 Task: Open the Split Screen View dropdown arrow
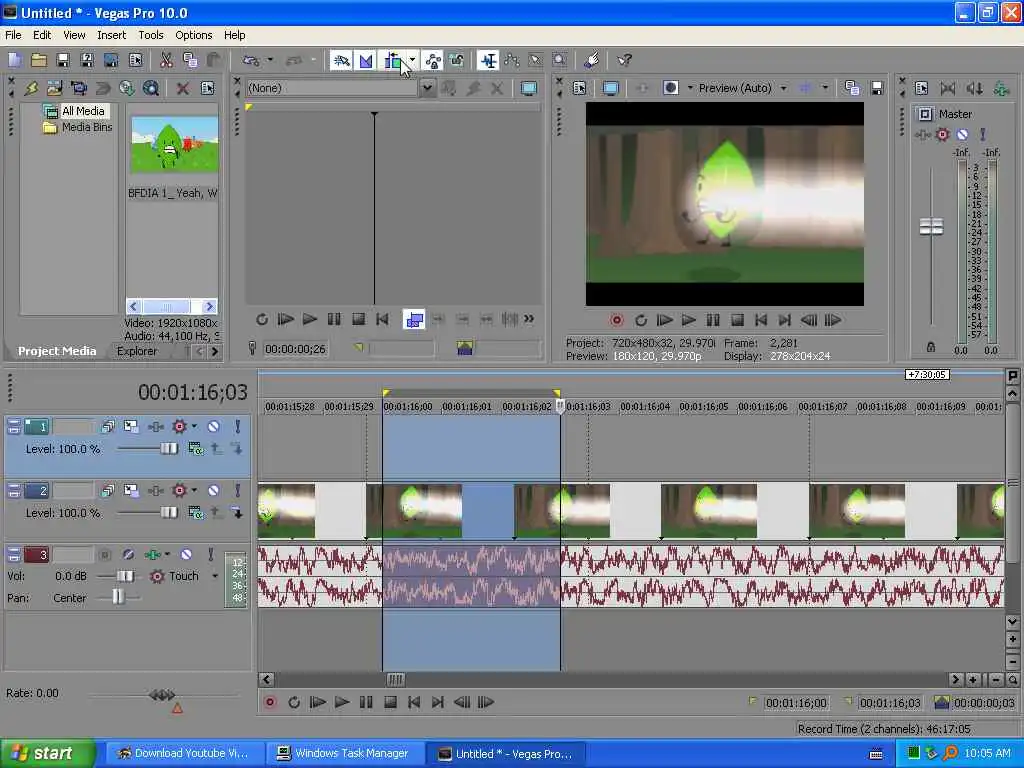(690, 88)
